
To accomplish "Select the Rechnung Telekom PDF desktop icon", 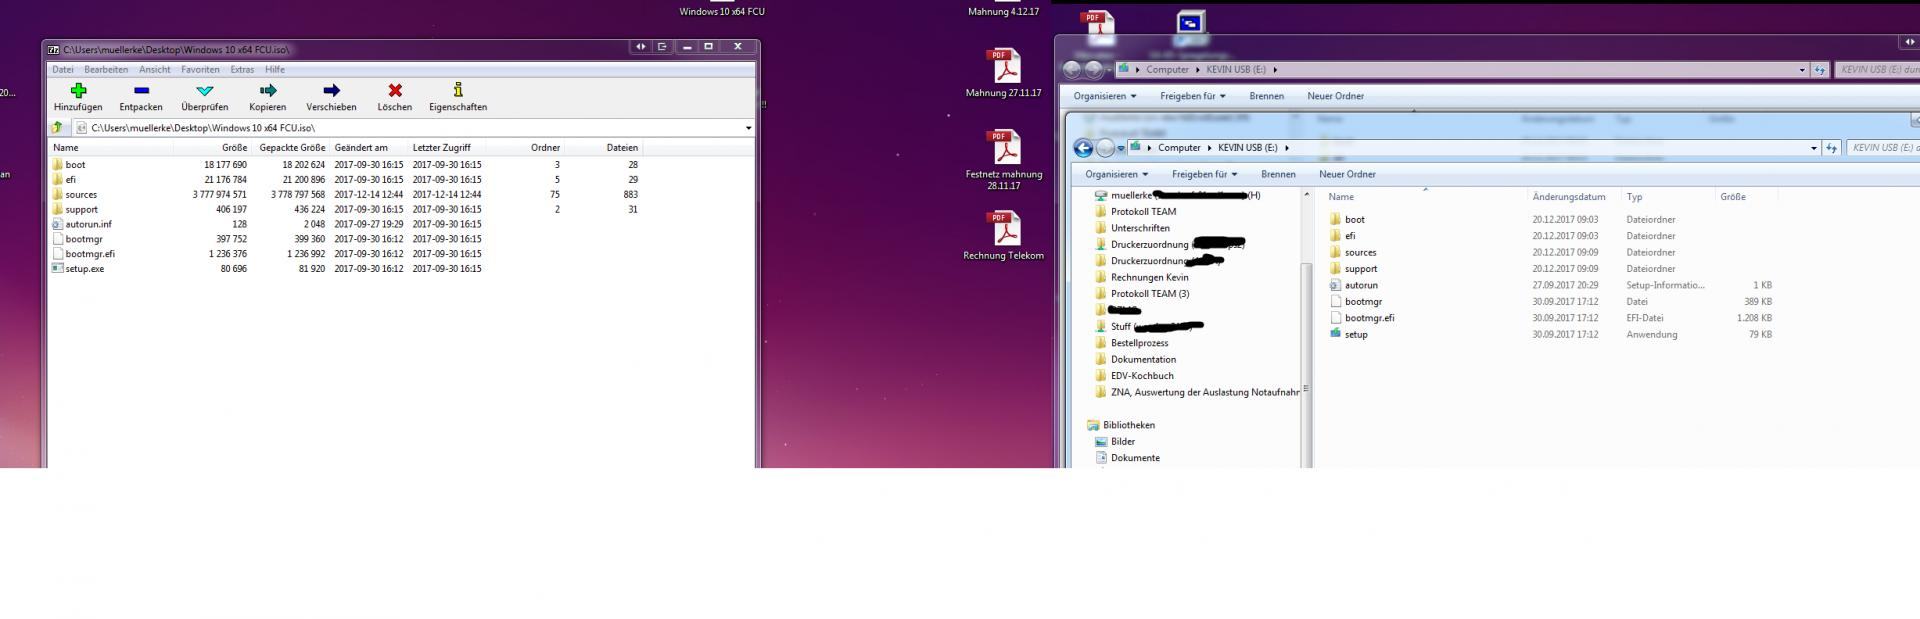I will pyautogui.click(x=1004, y=236).
